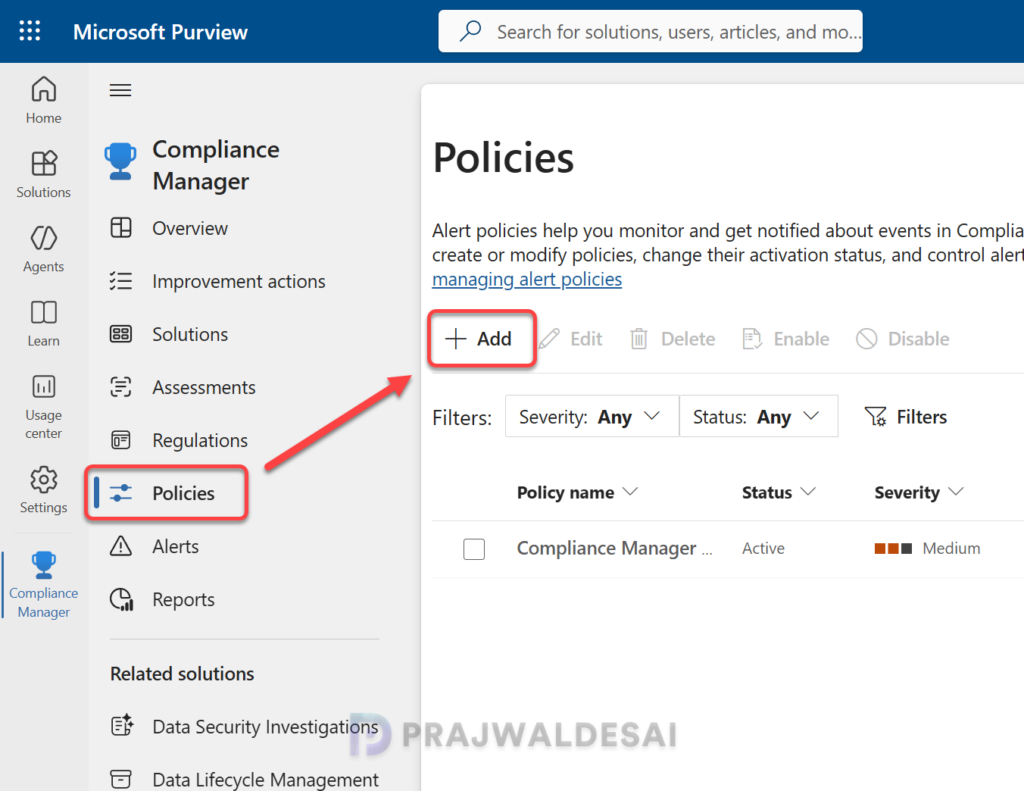The image size is (1024, 791).
Task: Click the Improvement actions checklist icon
Action: pos(121,281)
